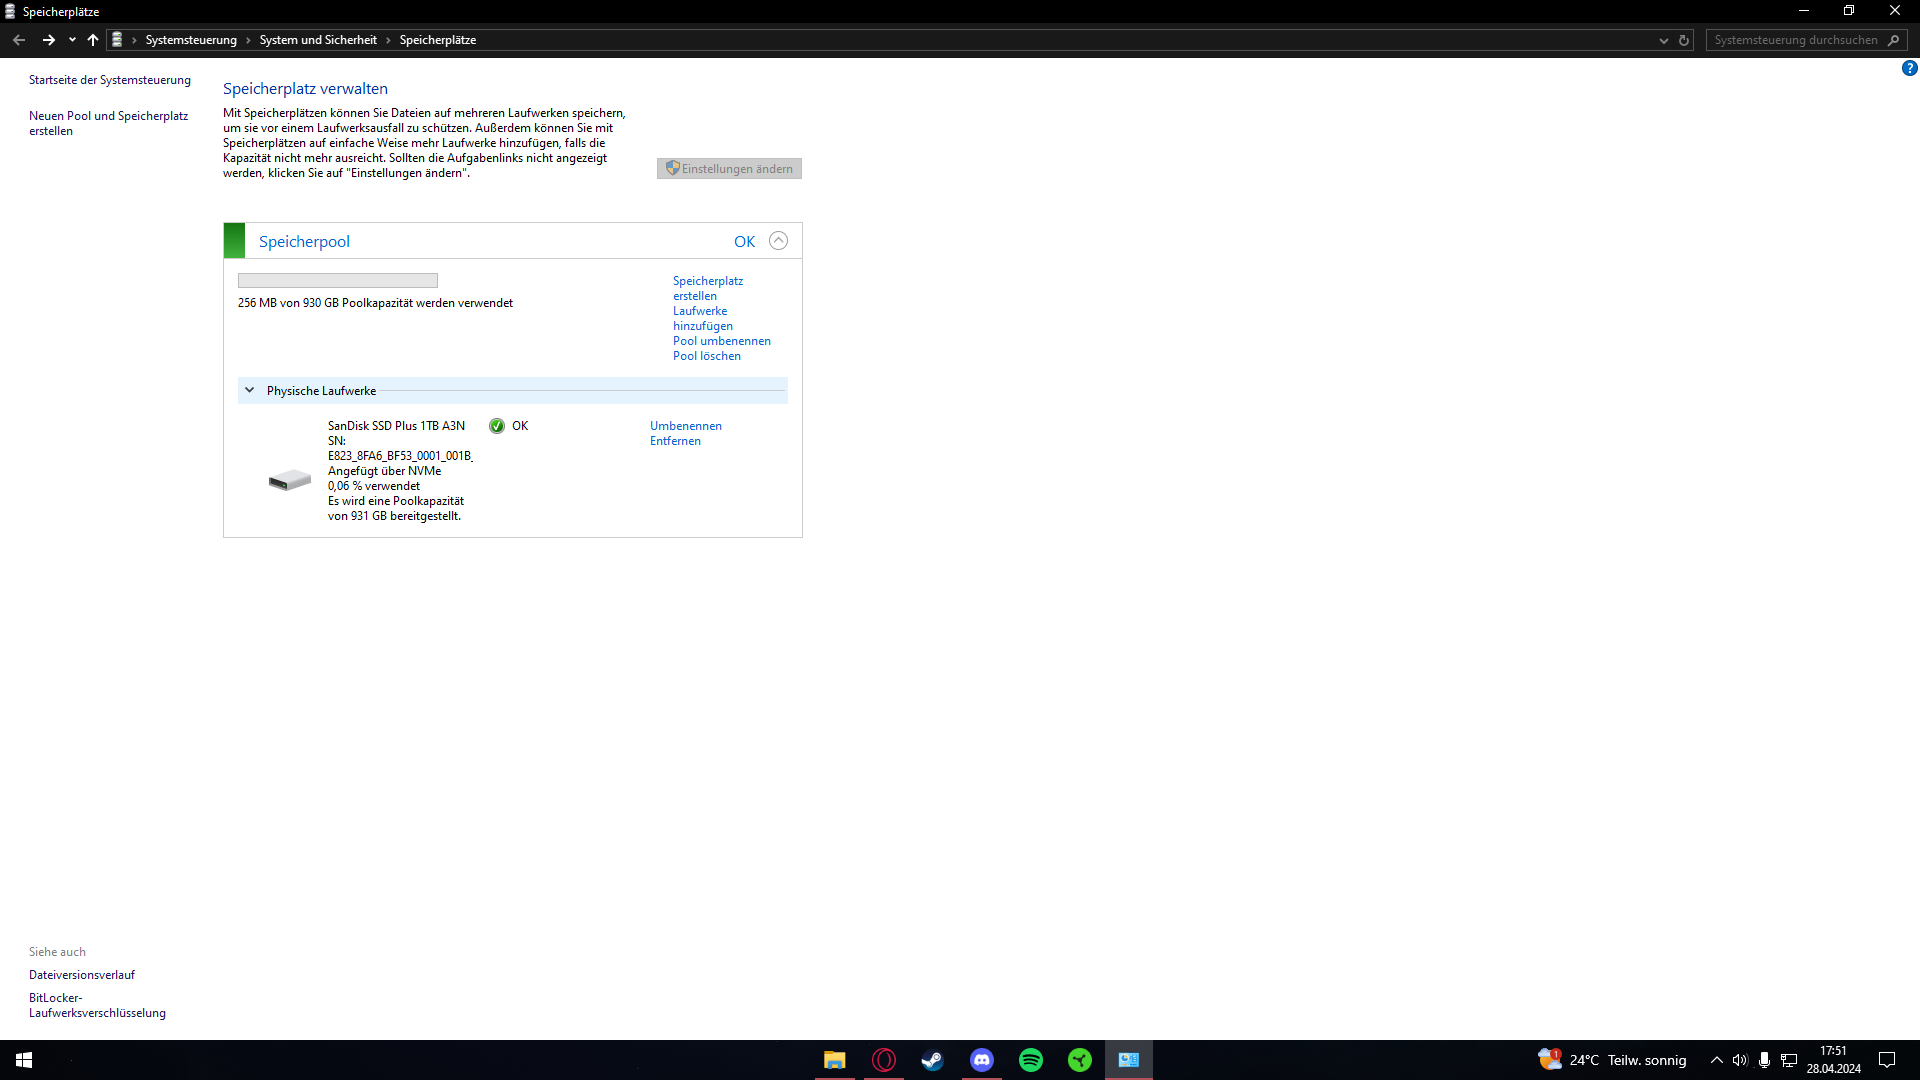This screenshot has height=1080, width=1920.
Task: Collapse the Speicherpool section with the chevron
Action: tap(778, 241)
